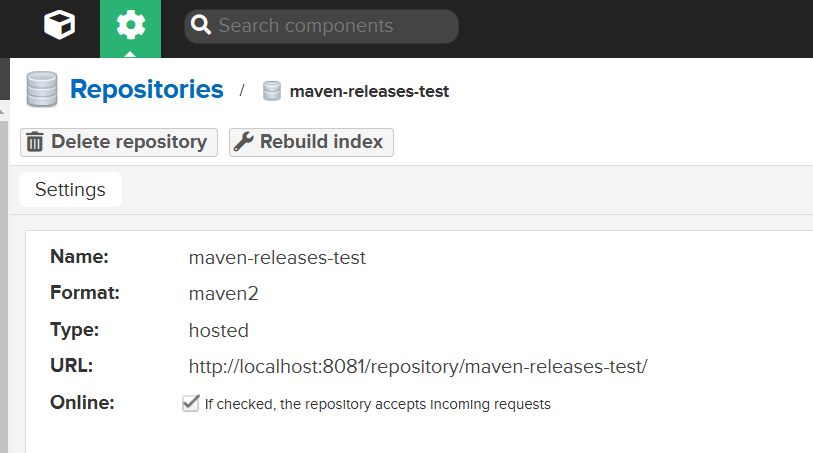Click the Delete repository button

coord(119,142)
